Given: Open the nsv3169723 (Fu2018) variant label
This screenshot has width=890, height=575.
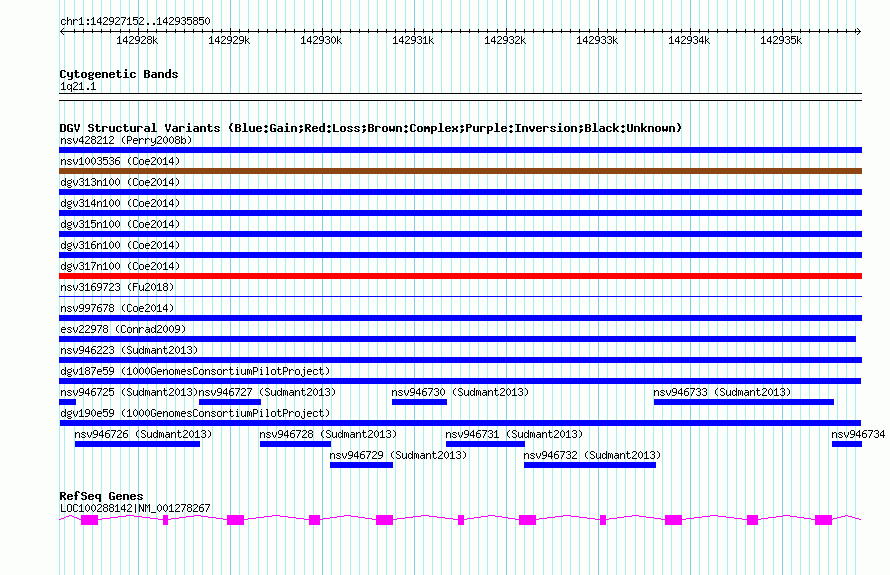Looking at the screenshot, I should pyautogui.click(x=117, y=287).
